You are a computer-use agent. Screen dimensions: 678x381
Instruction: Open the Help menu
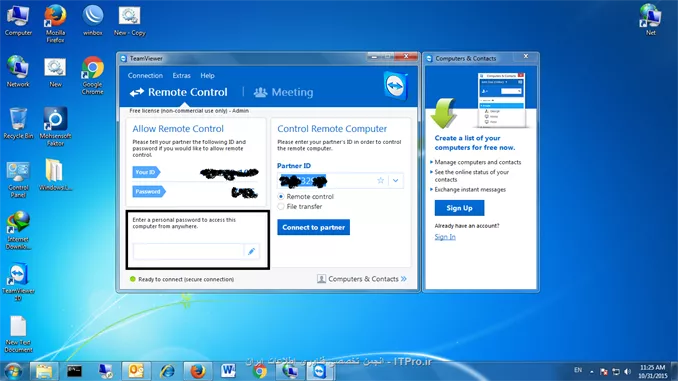[x=208, y=75]
